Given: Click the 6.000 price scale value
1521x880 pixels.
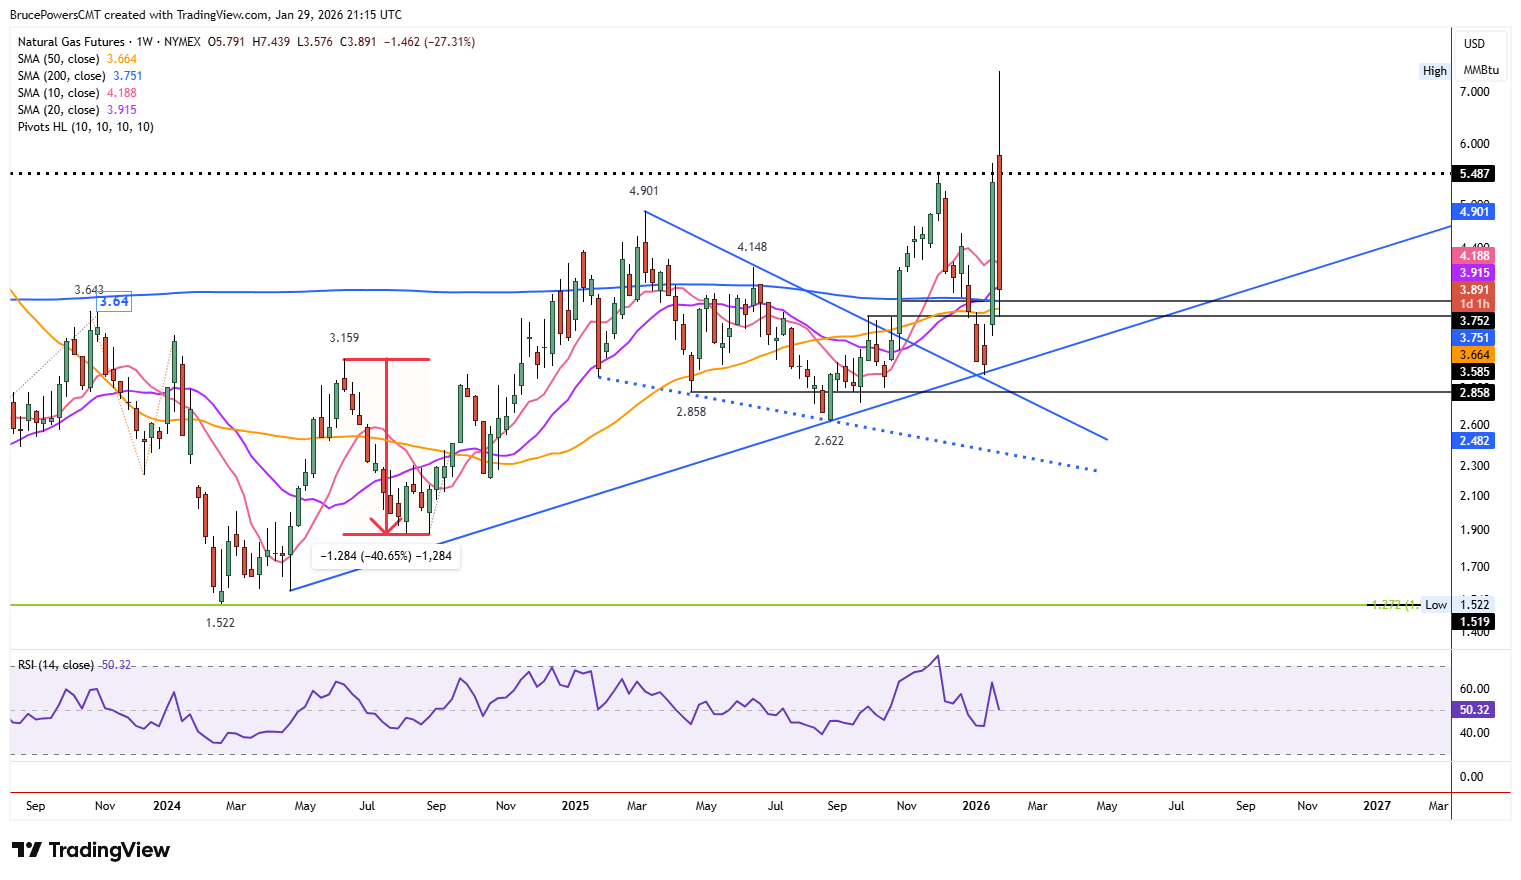Looking at the screenshot, I should pyautogui.click(x=1475, y=144).
